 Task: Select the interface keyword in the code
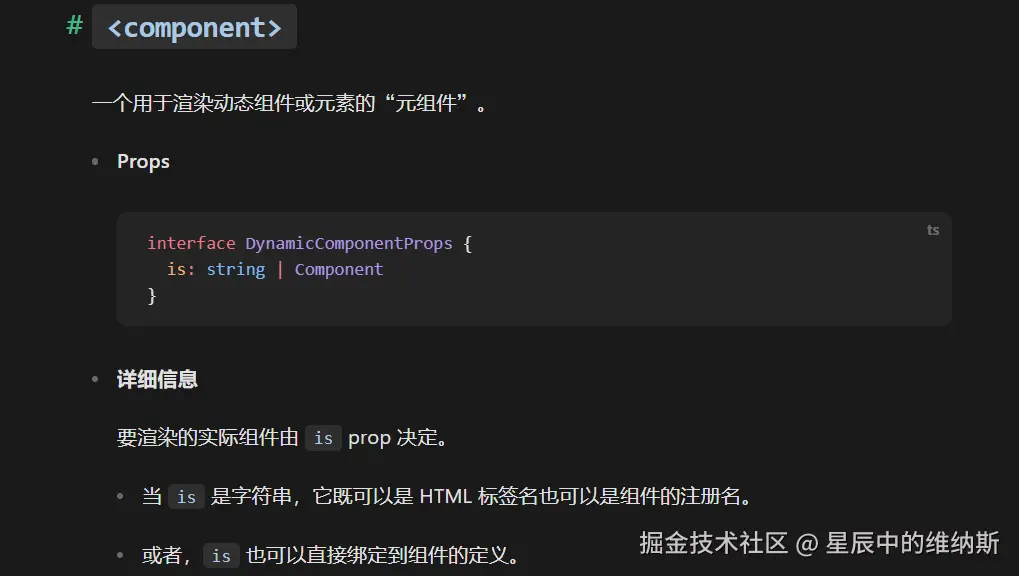[x=191, y=243]
